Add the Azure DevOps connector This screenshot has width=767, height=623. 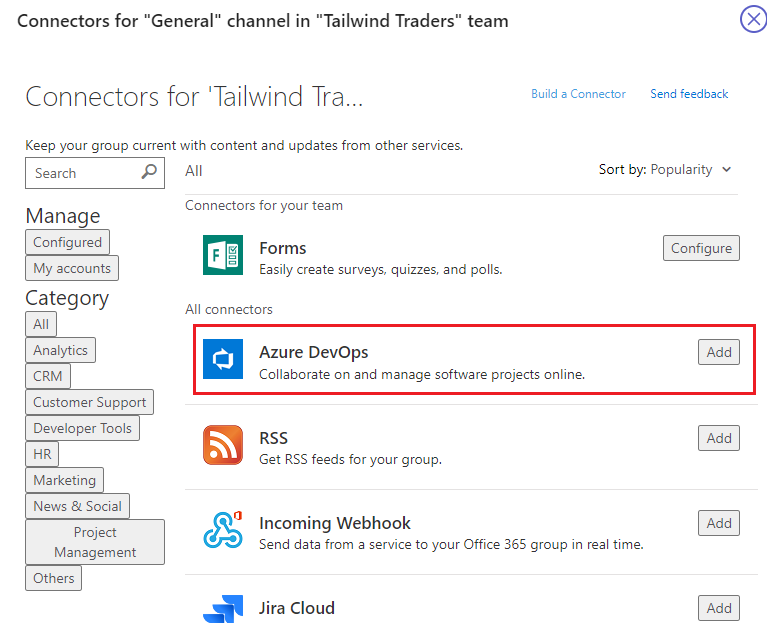tap(719, 352)
